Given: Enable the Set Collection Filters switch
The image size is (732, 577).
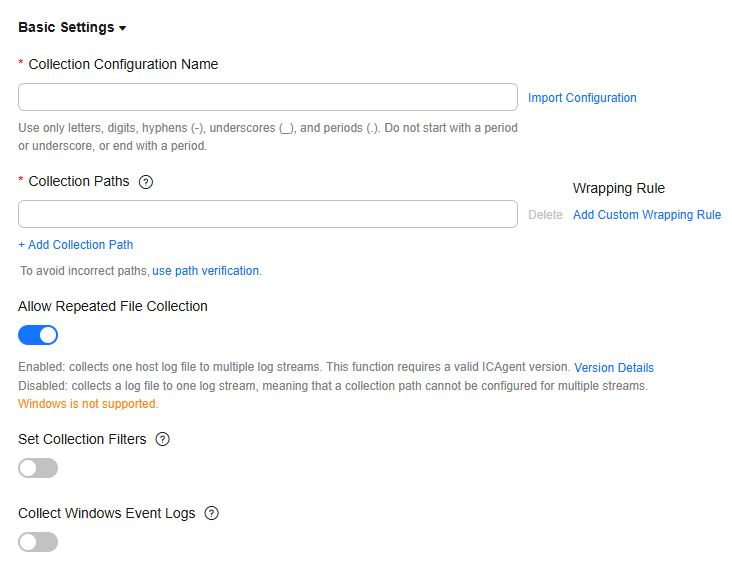Looking at the screenshot, I should point(38,468).
